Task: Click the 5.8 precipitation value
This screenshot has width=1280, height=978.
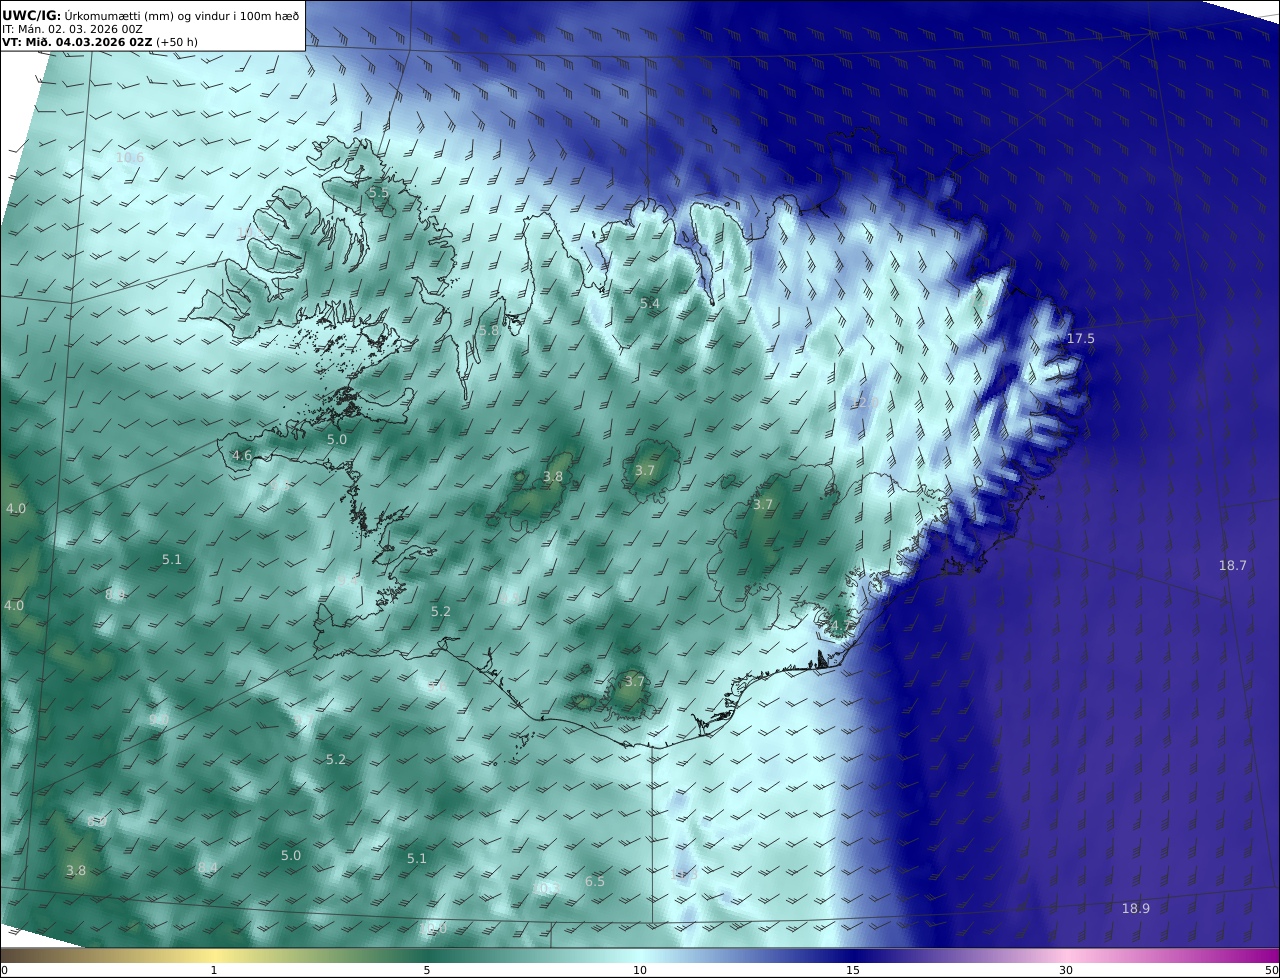Action: point(488,330)
